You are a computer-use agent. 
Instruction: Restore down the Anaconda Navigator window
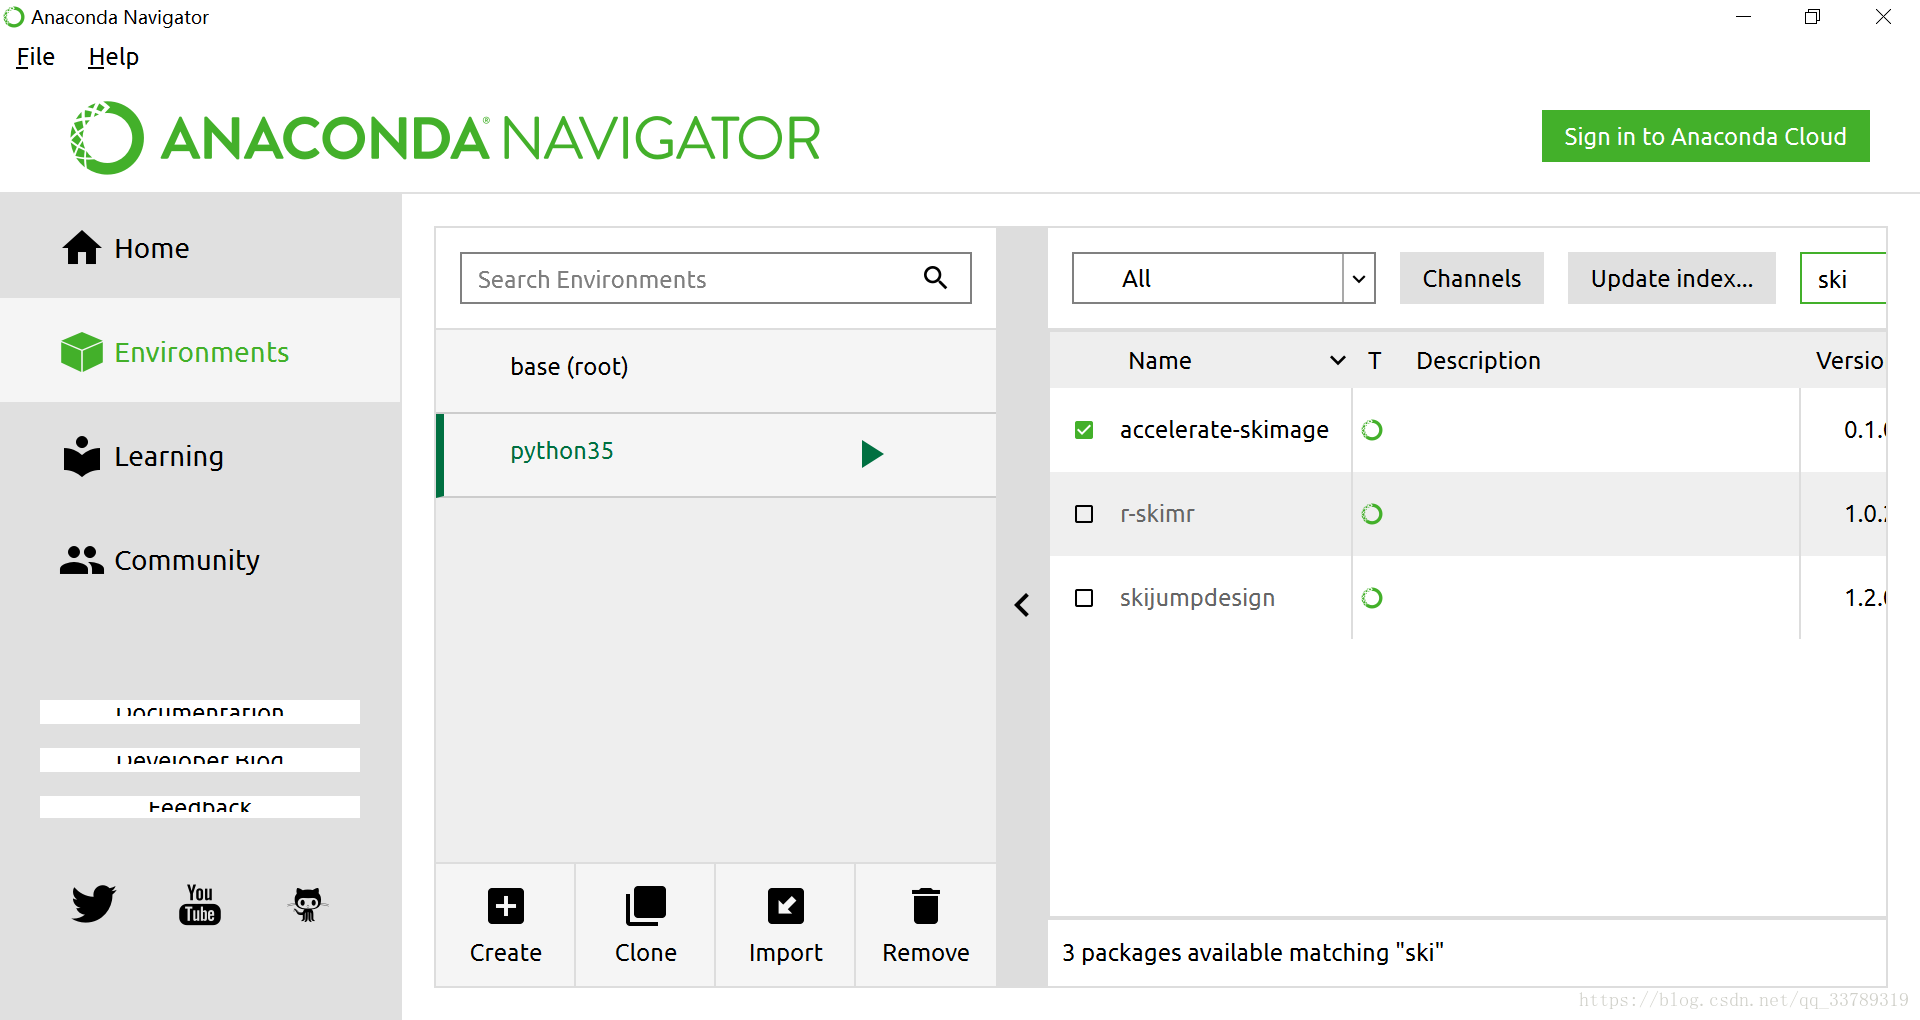1812,17
